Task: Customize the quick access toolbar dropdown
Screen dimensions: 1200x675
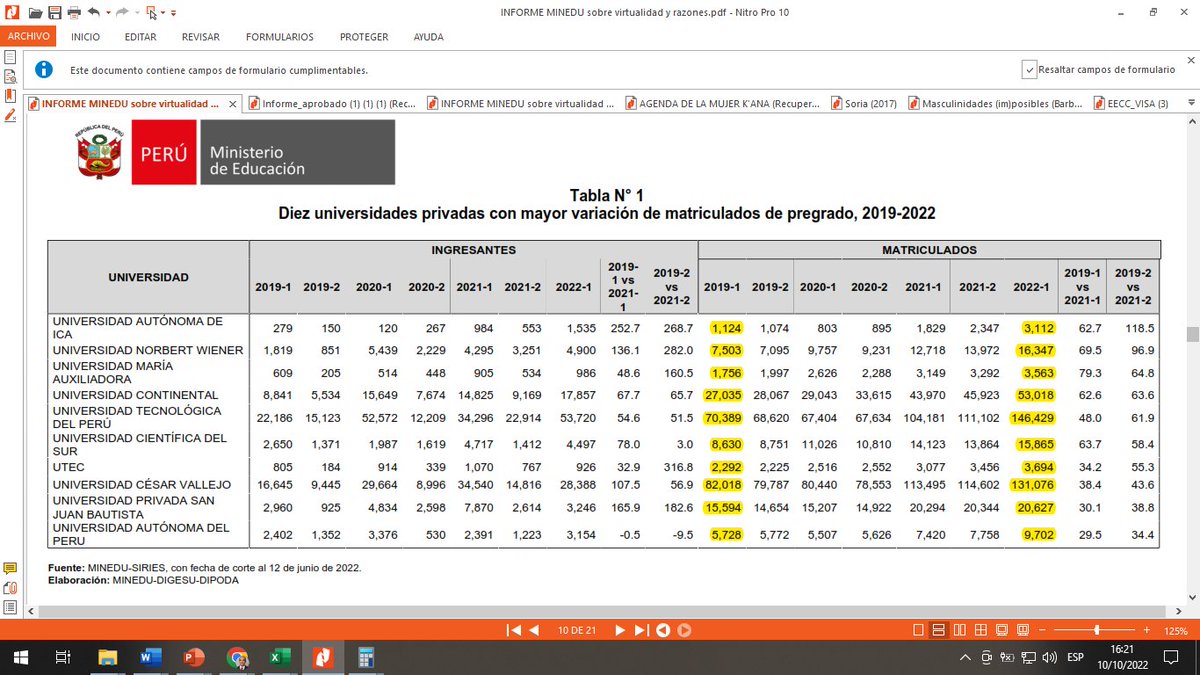Action: coord(174,13)
